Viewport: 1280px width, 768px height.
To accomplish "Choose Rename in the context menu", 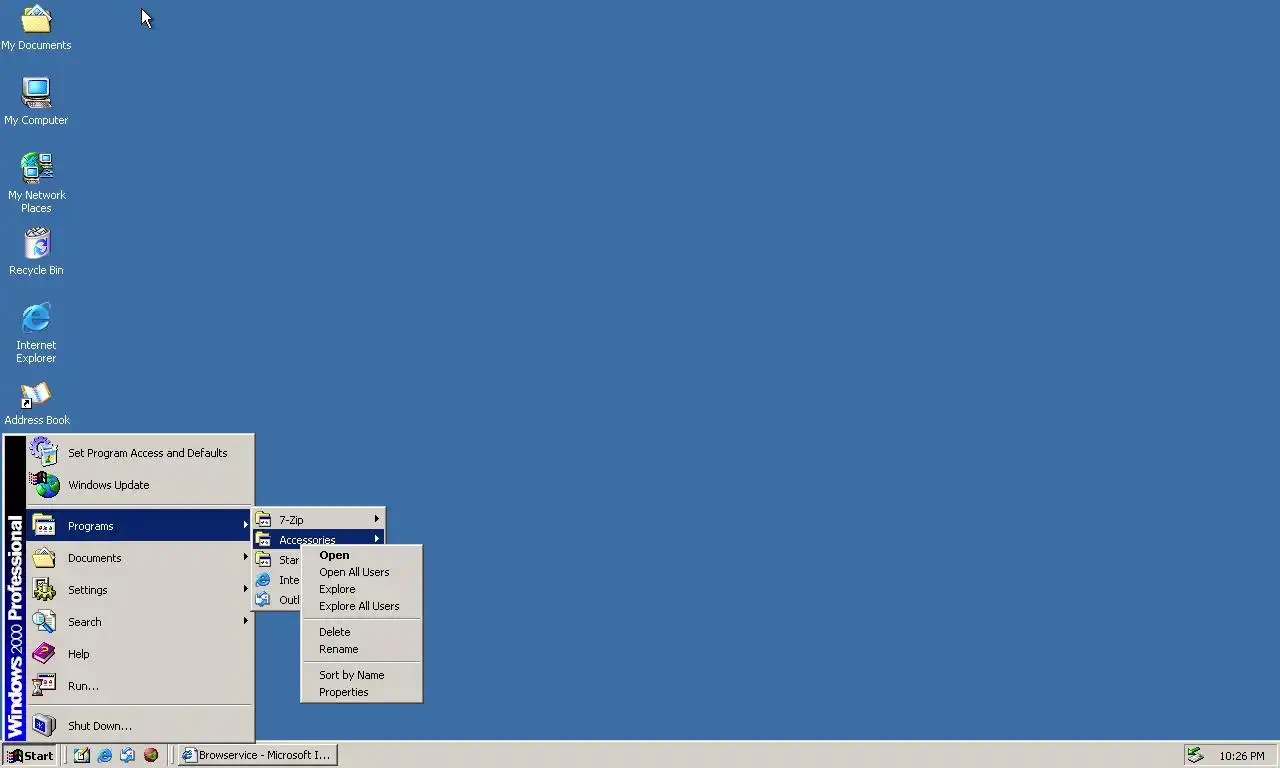I will [361, 649].
